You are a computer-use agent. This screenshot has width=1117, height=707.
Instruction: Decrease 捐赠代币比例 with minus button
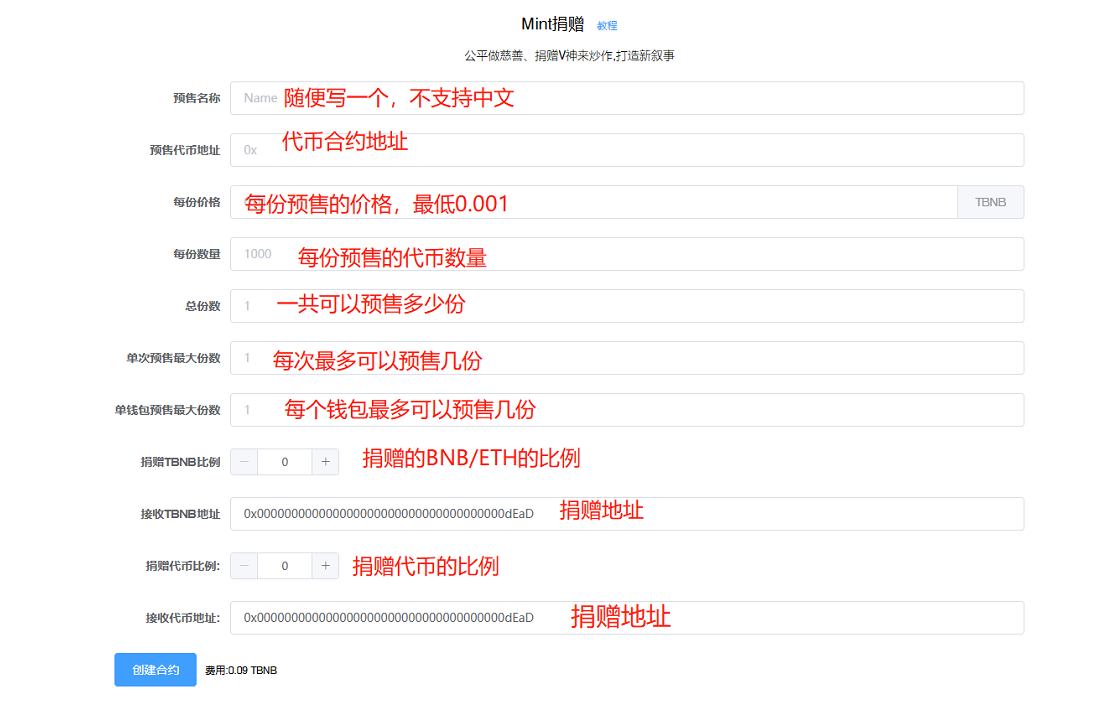[x=244, y=566]
